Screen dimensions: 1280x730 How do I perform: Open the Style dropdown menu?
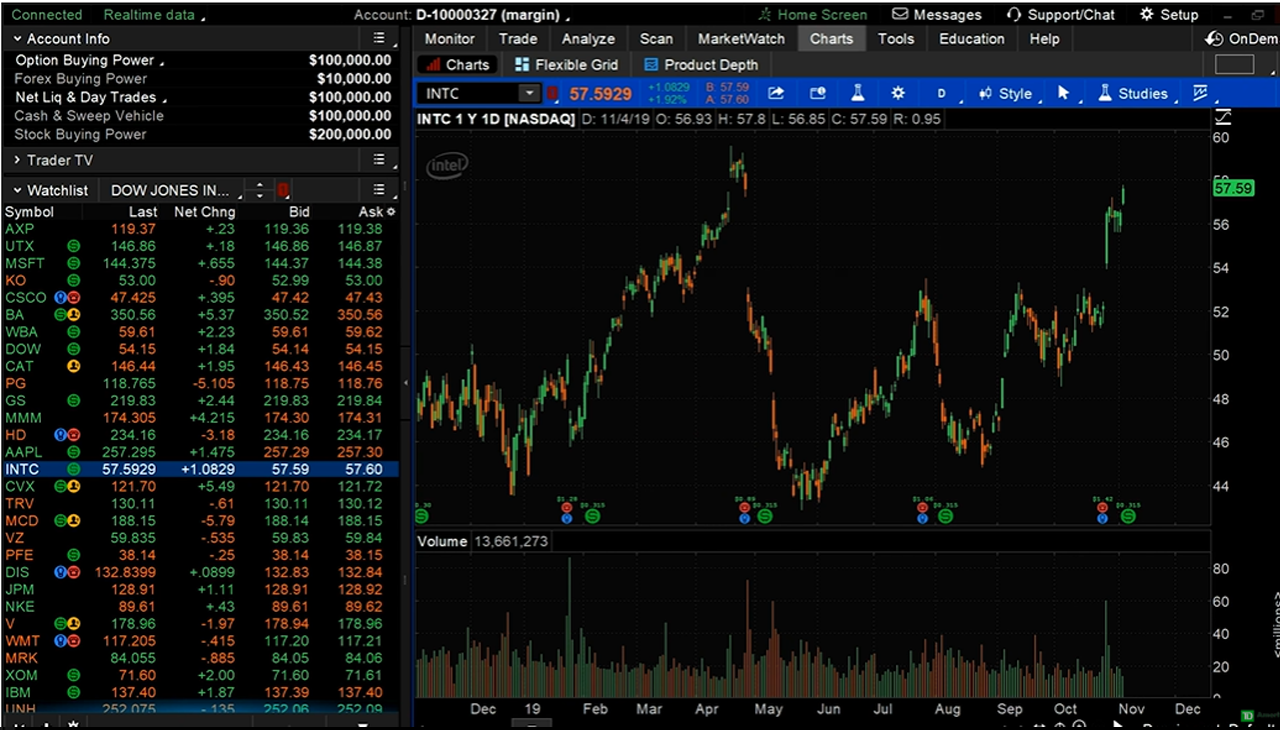coord(1006,93)
